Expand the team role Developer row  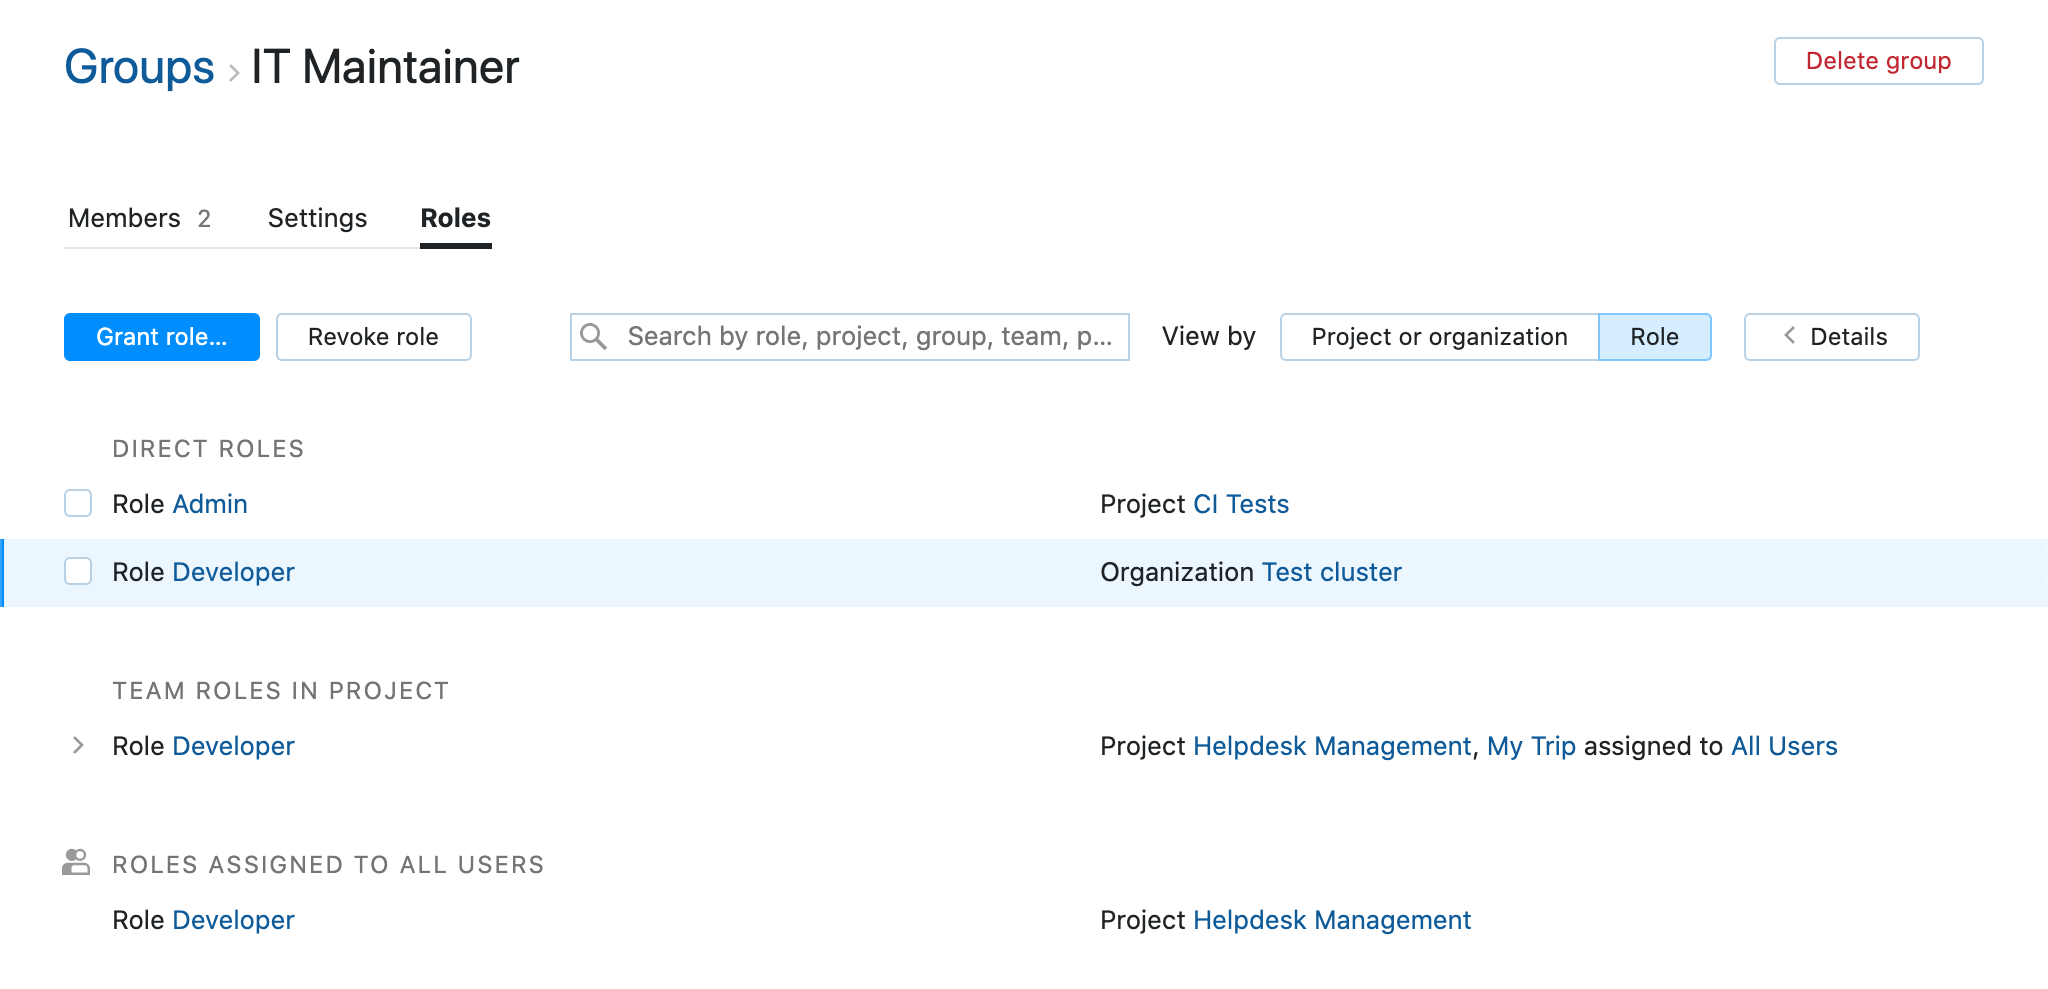(x=78, y=745)
